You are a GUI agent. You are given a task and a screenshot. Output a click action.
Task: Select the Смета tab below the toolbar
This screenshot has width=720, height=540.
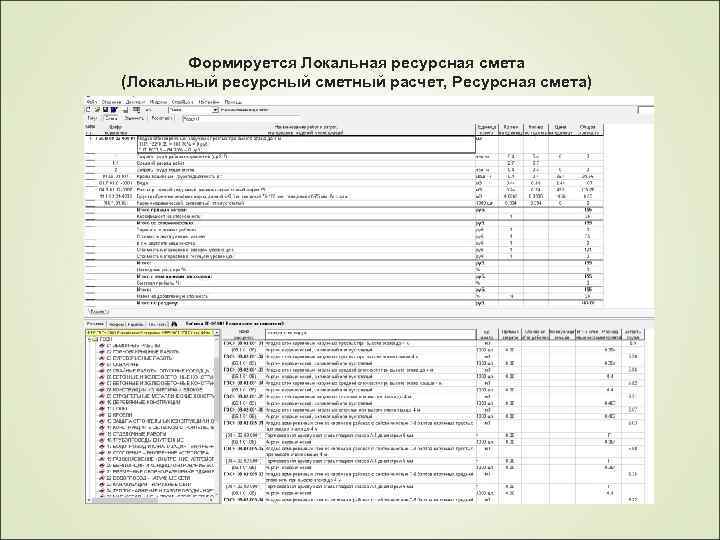tap(111, 118)
